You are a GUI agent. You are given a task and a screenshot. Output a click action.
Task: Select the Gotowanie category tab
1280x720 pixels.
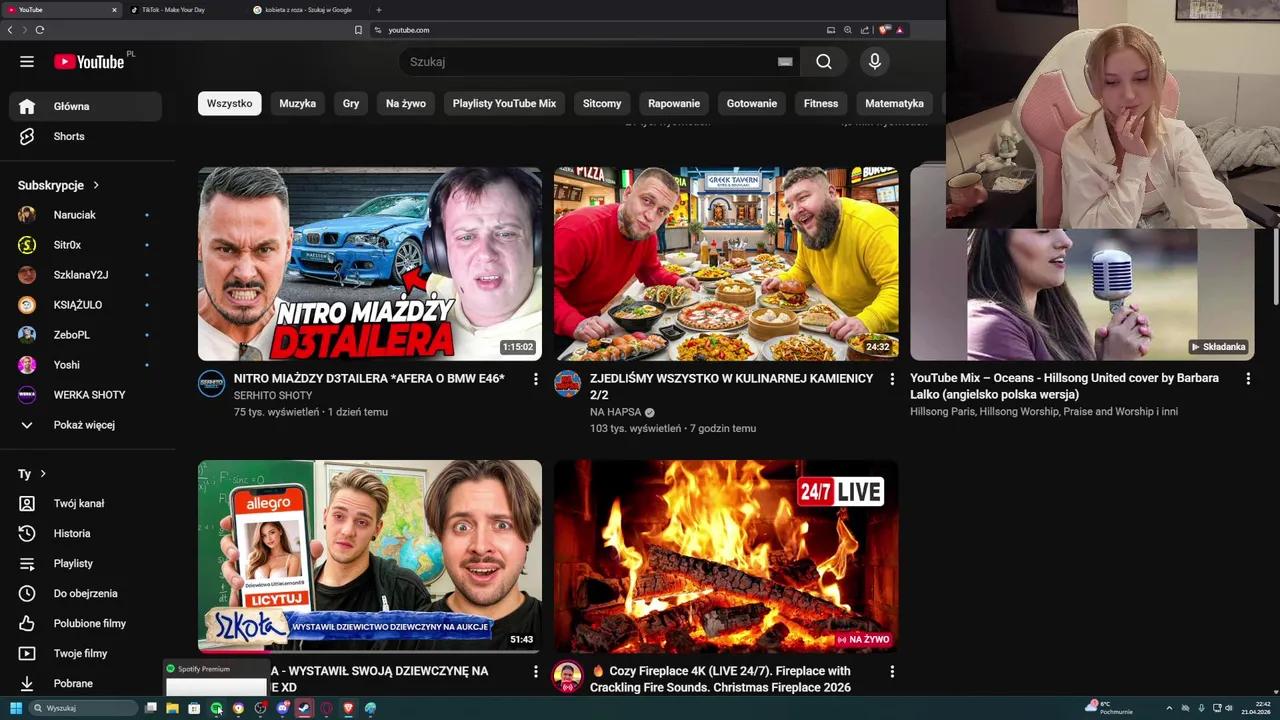(751, 103)
